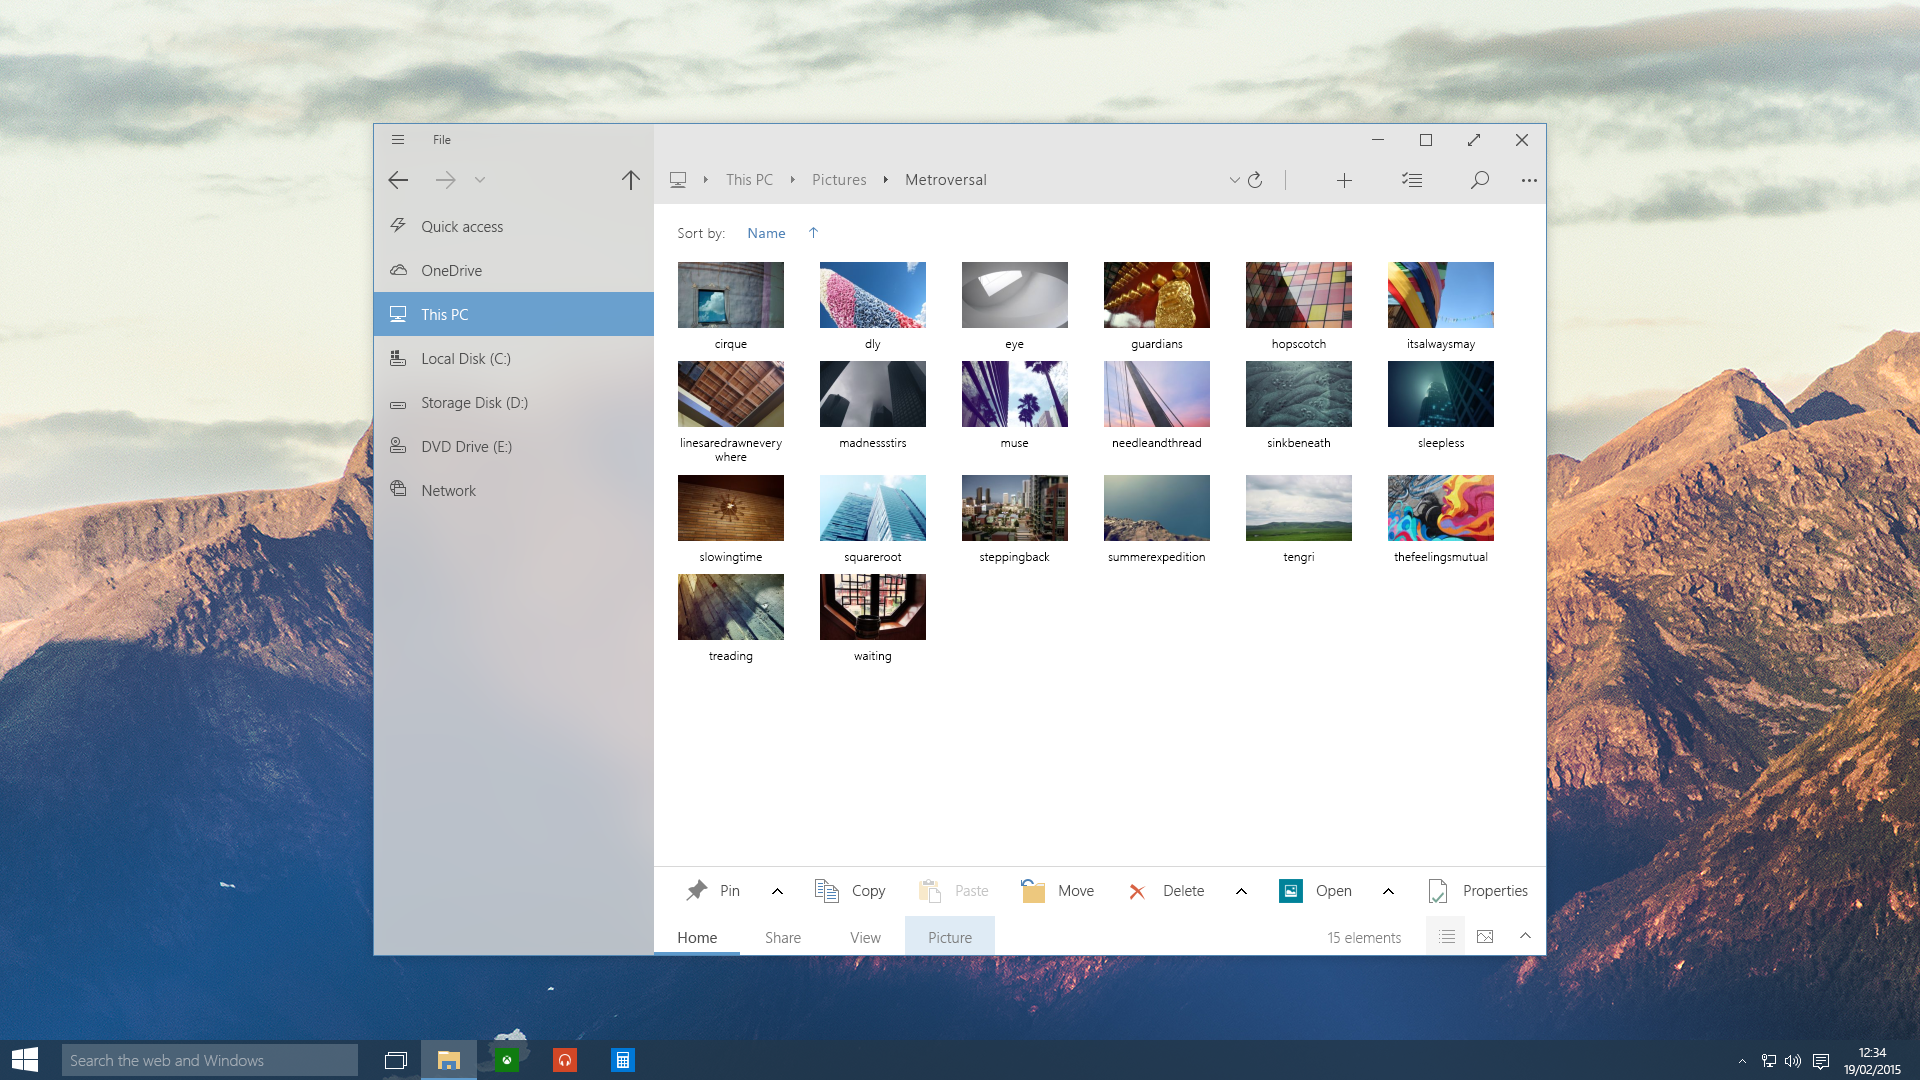Viewport: 1920px width, 1080px height.
Task: Click the back arrow navigation icon
Action: (x=398, y=180)
